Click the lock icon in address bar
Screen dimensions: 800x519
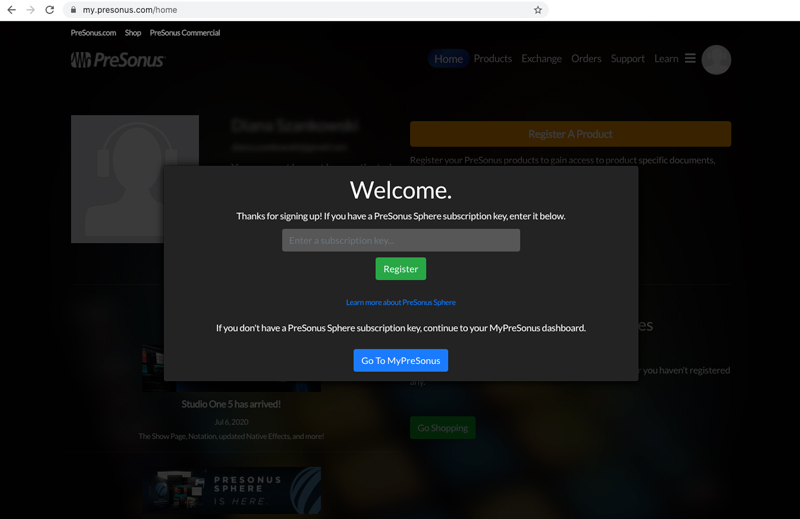[x=73, y=10]
